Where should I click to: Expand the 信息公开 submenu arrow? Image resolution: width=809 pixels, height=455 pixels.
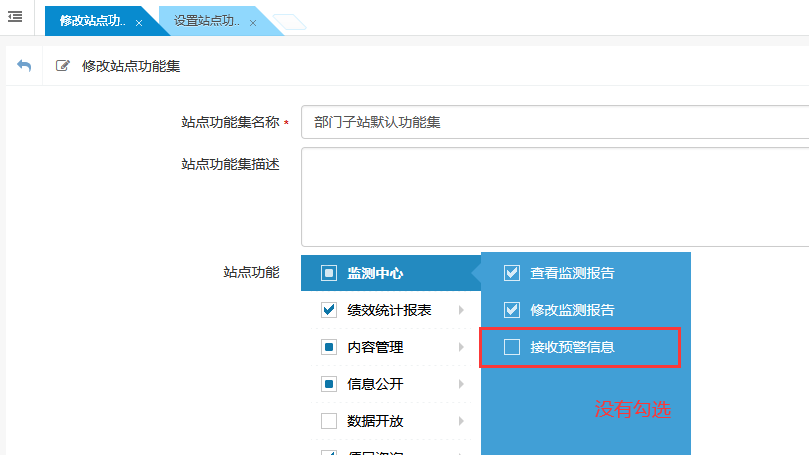click(461, 384)
